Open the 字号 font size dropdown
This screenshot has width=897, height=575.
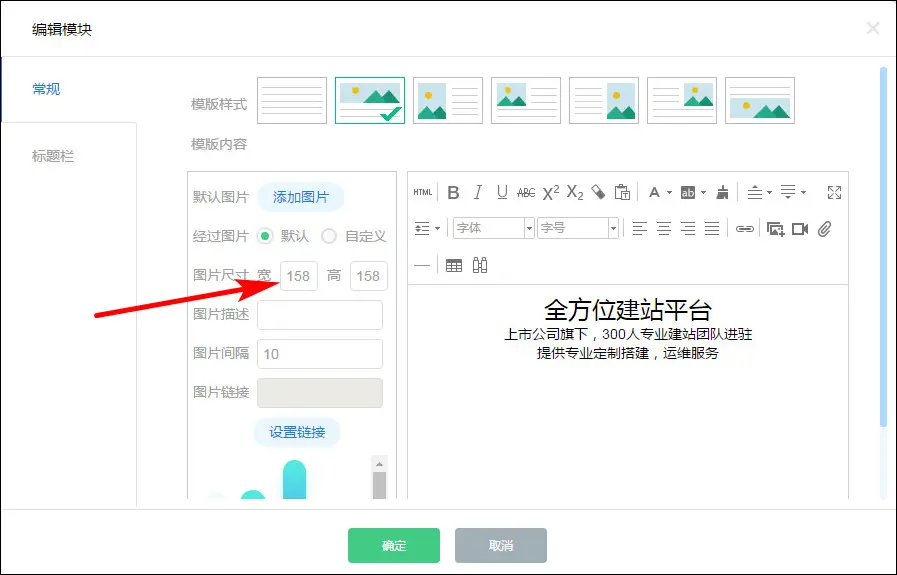pyautogui.click(x=577, y=229)
